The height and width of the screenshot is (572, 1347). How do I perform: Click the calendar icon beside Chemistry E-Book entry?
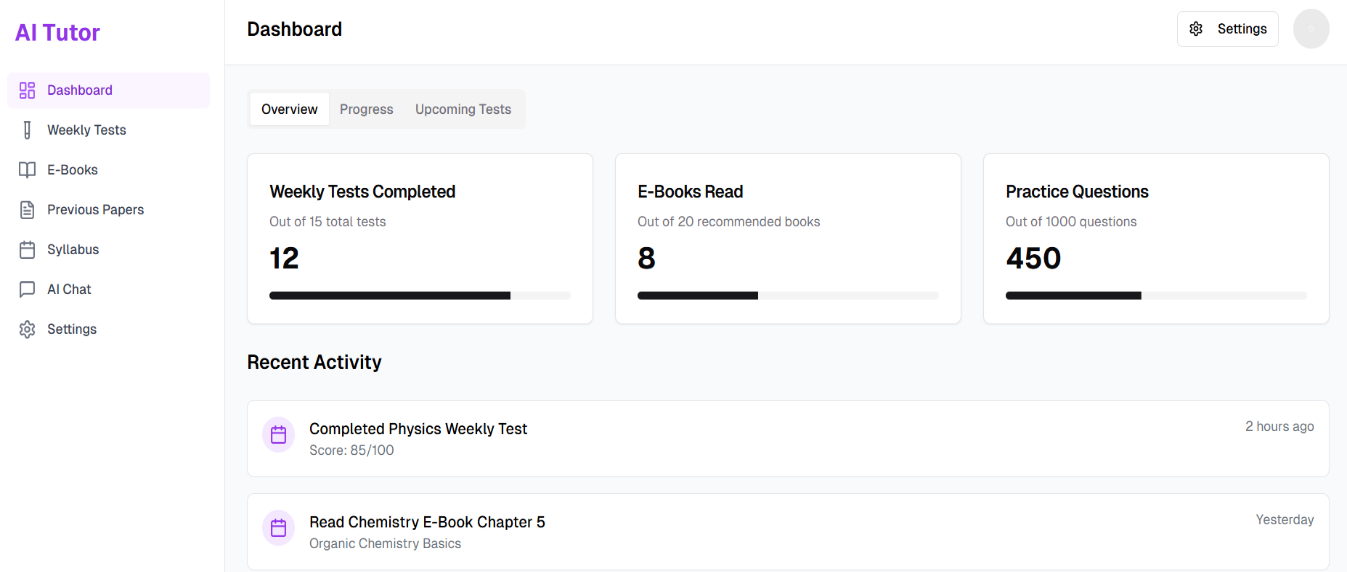point(279,527)
